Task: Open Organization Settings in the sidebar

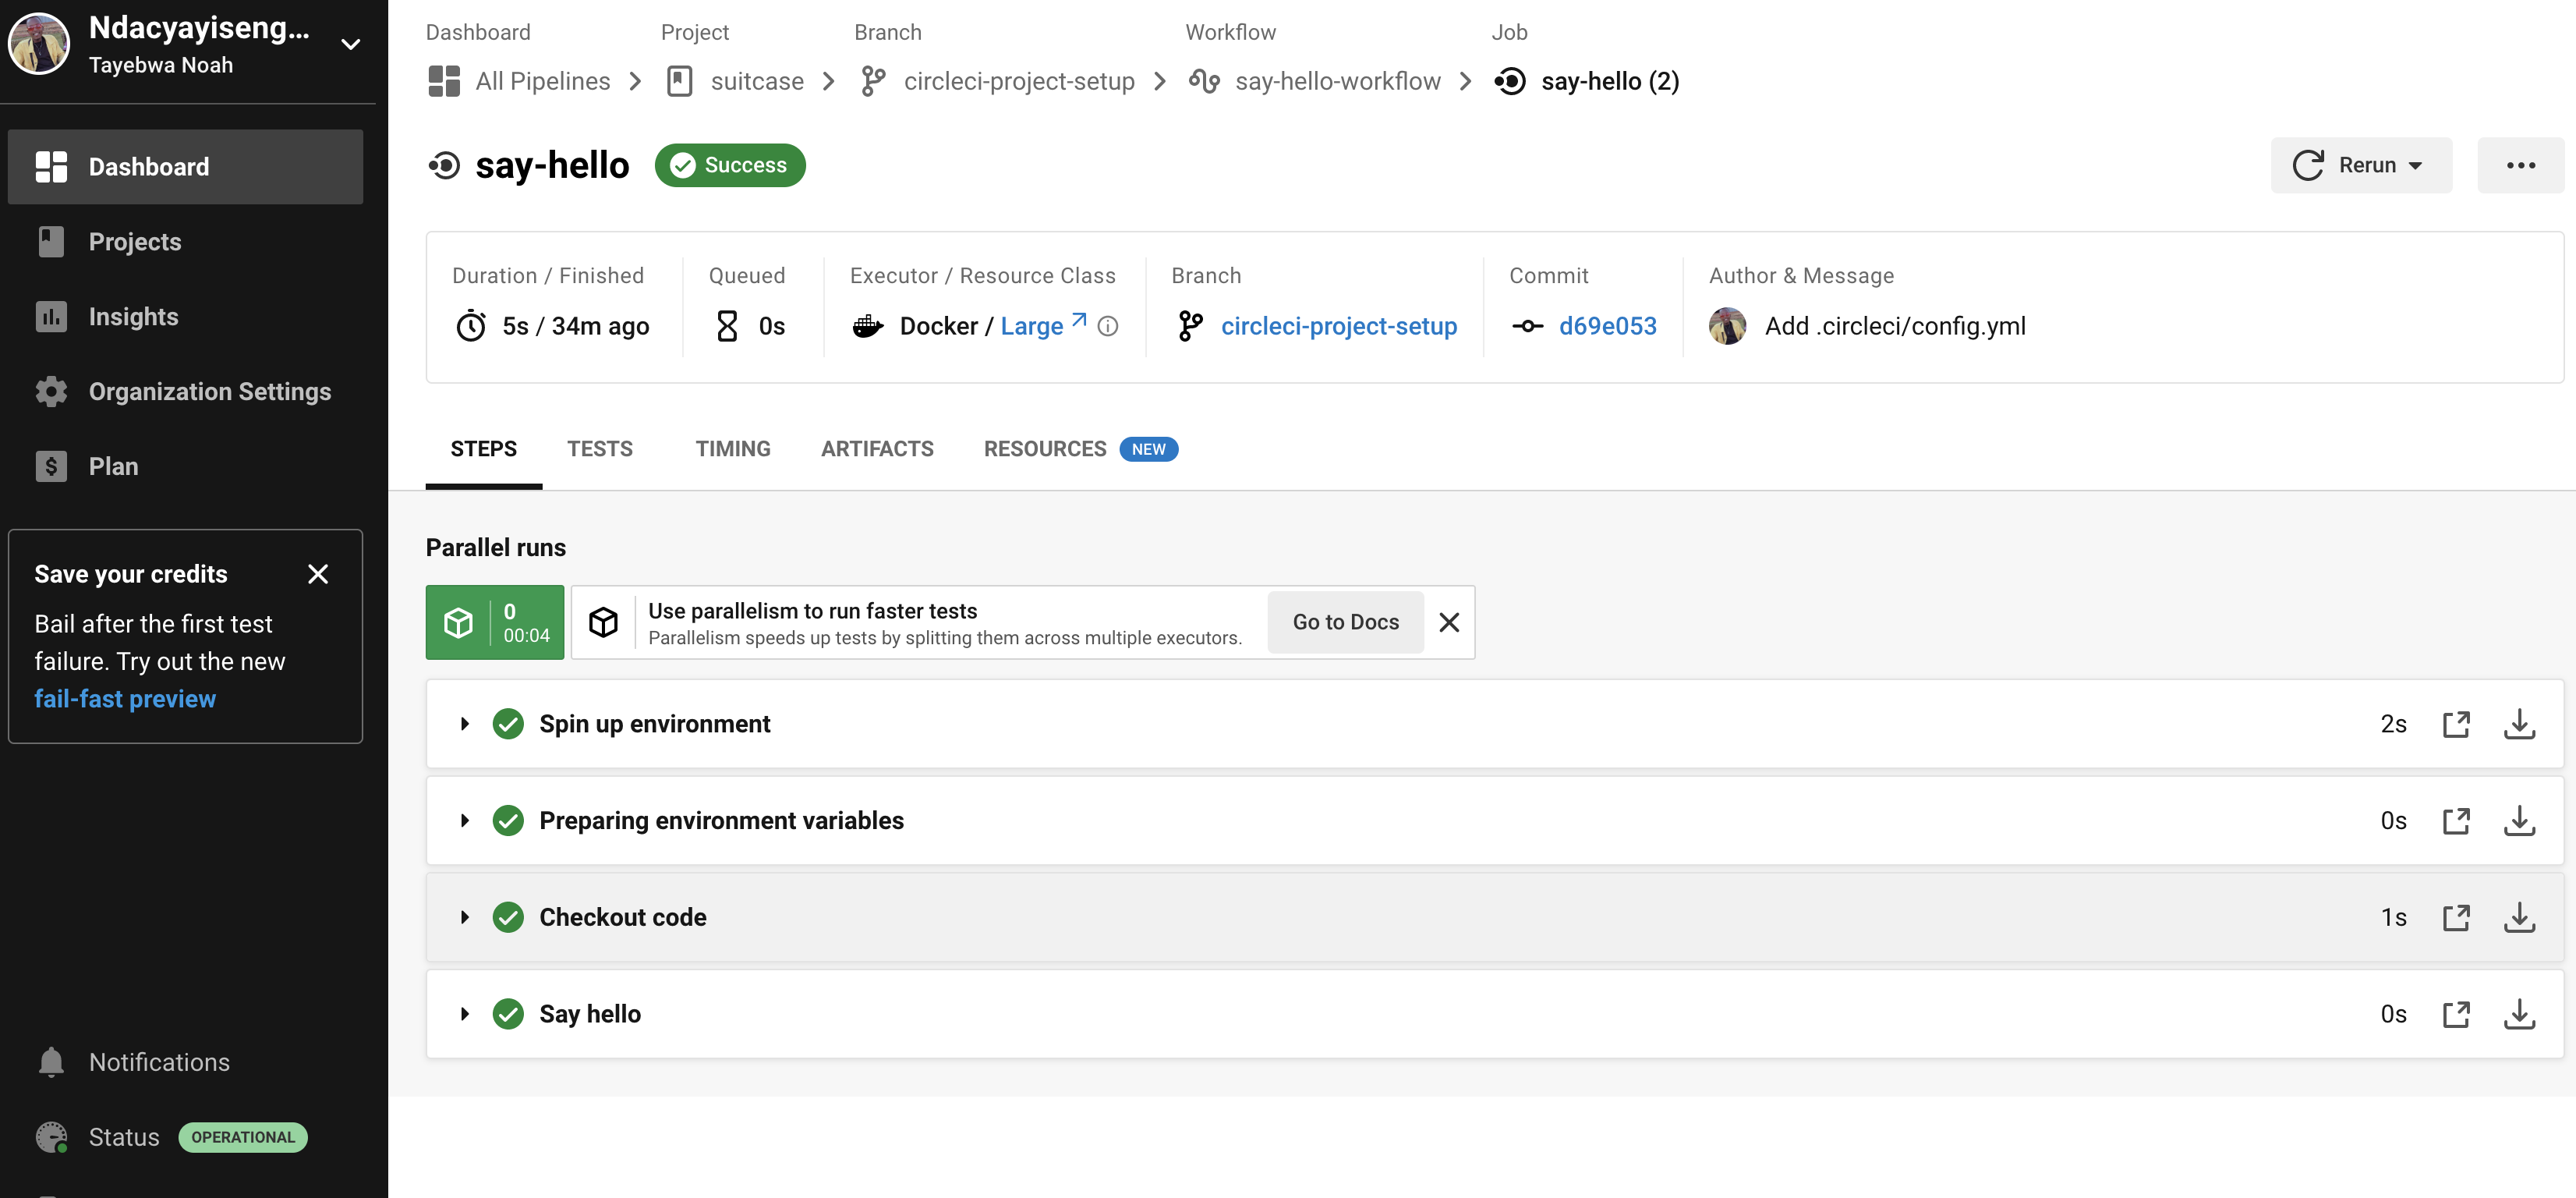Action: click(x=185, y=392)
